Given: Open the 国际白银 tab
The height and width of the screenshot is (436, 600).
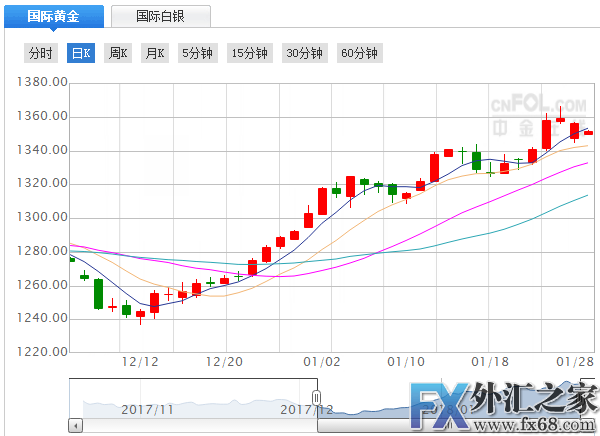Looking at the screenshot, I should [x=161, y=16].
